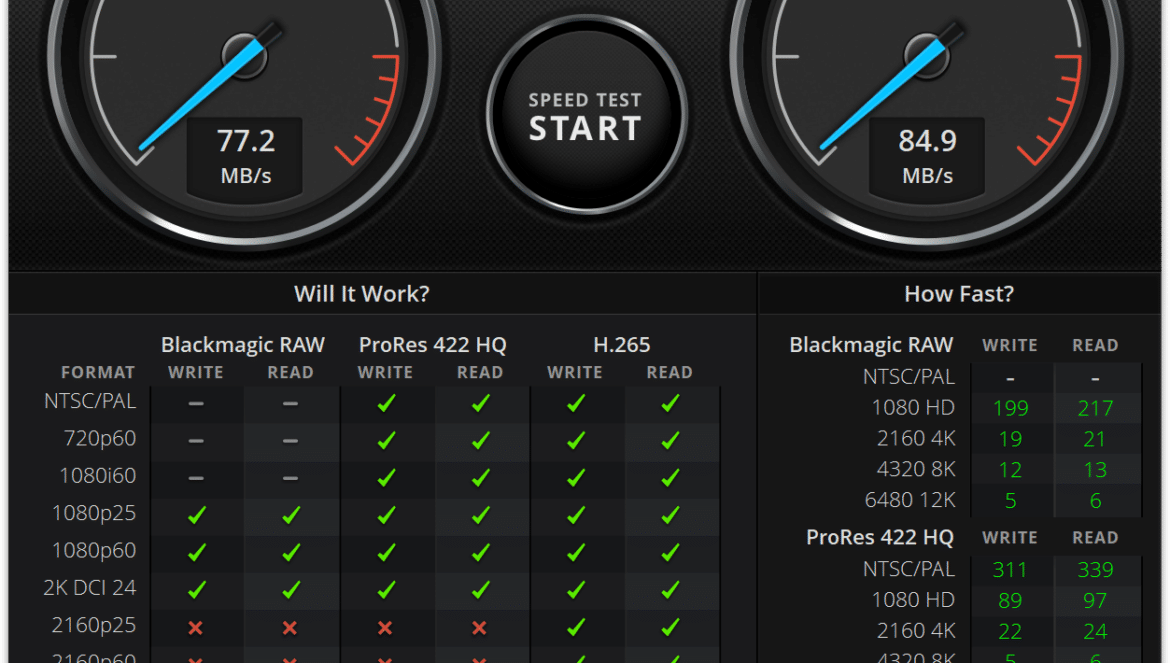Image resolution: width=1170 pixels, height=663 pixels.
Task: Click NTSC/PAL ProRes 422 HQ read checkmark
Action: pyautogui.click(x=481, y=403)
